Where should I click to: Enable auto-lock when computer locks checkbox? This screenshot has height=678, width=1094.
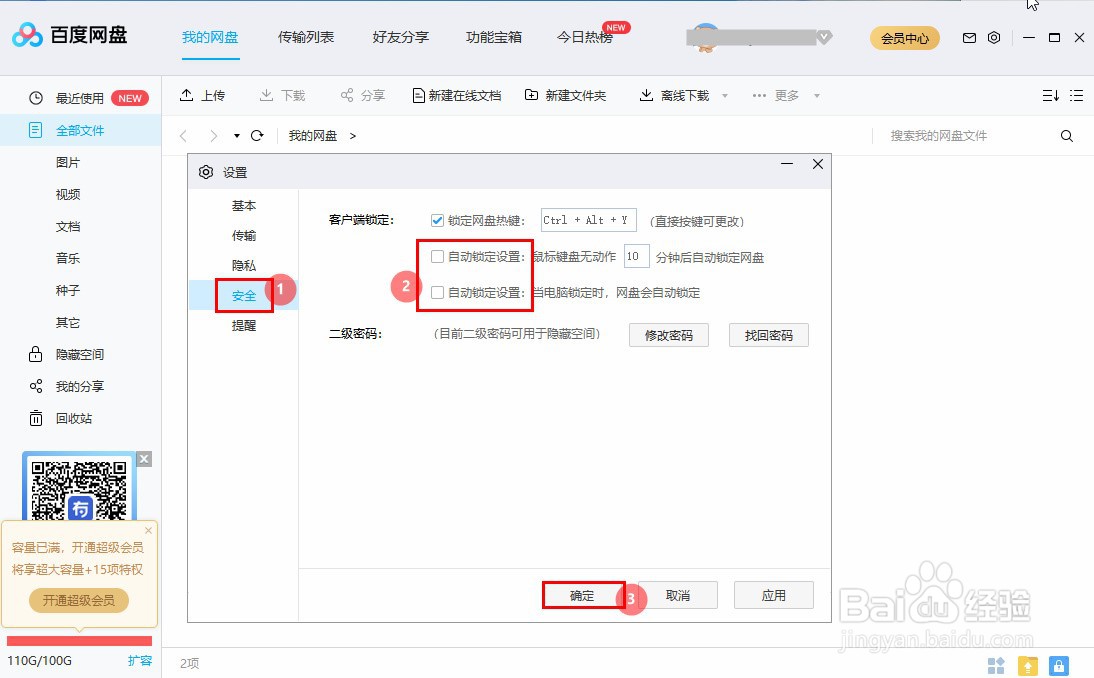[x=437, y=291]
